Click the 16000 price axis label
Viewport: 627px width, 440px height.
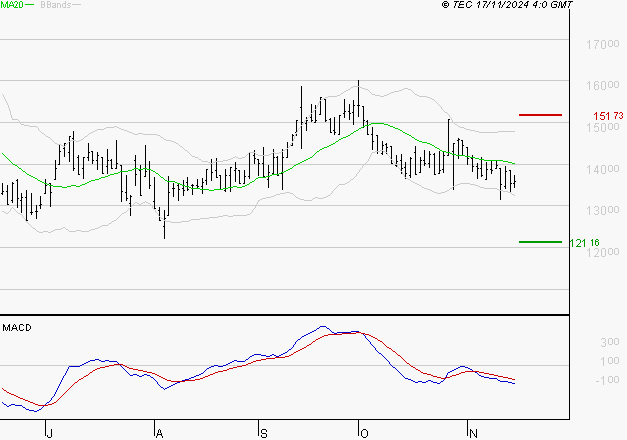coord(603,85)
